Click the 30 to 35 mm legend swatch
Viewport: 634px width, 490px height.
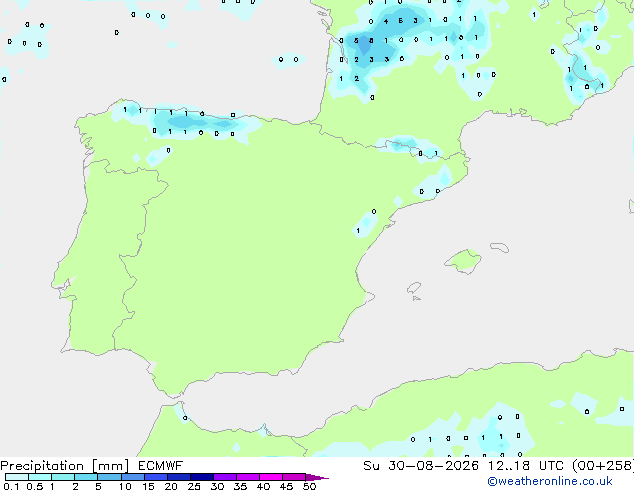pos(224,477)
